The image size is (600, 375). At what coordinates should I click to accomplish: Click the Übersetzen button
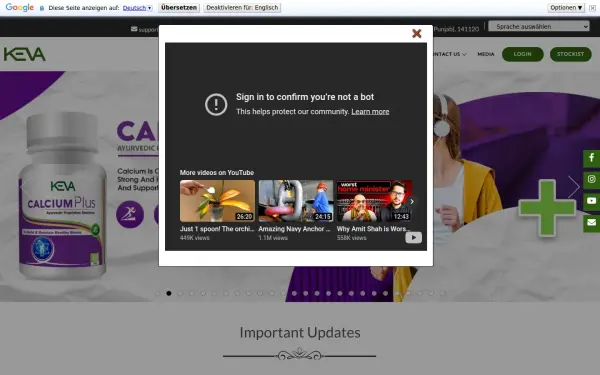click(x=179, y=8)
